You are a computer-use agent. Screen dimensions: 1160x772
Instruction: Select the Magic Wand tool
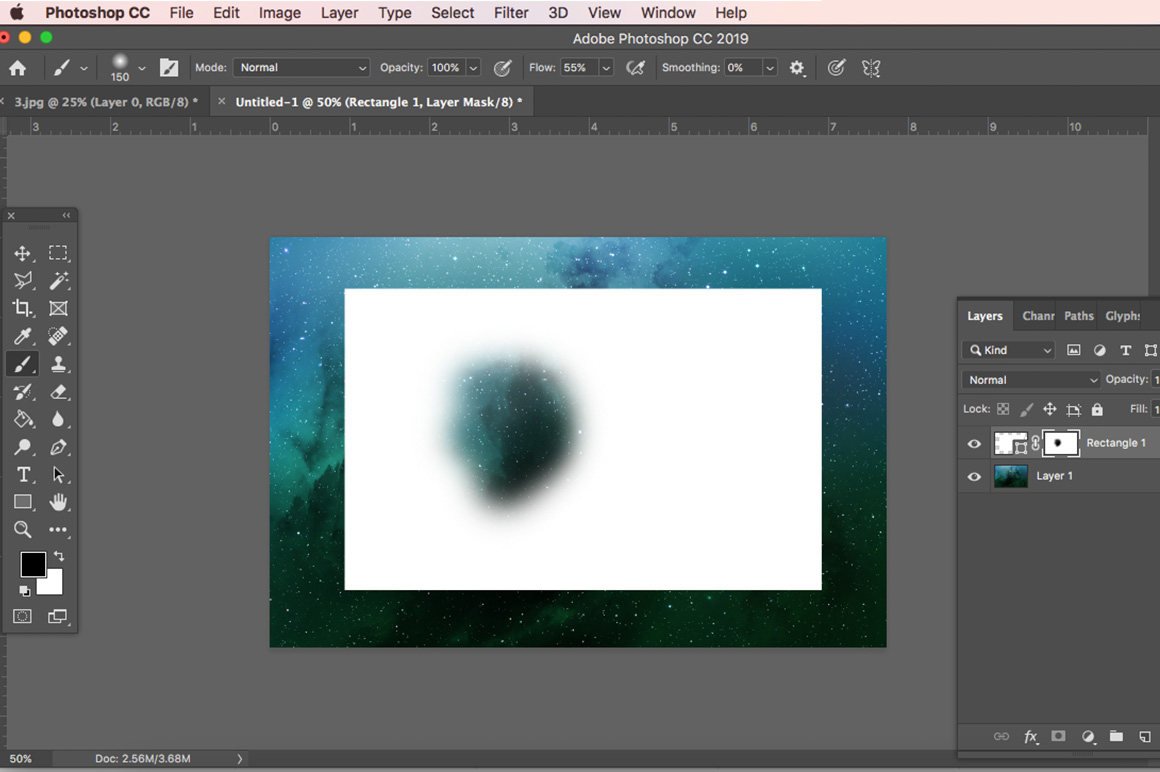[58, 280]
